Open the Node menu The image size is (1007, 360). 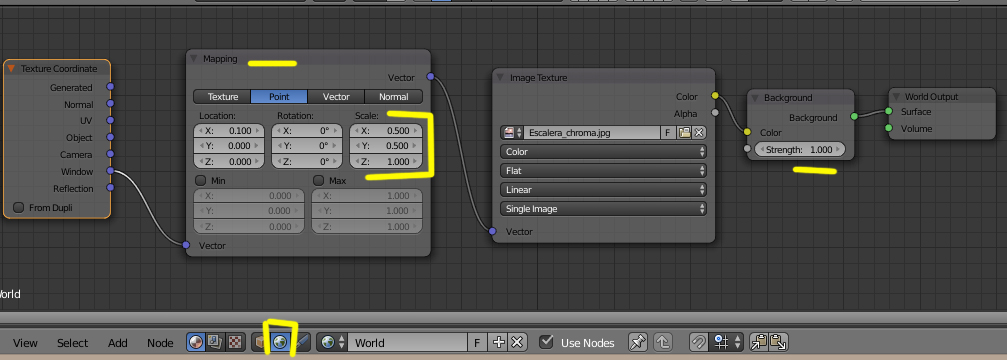point(160,343)
